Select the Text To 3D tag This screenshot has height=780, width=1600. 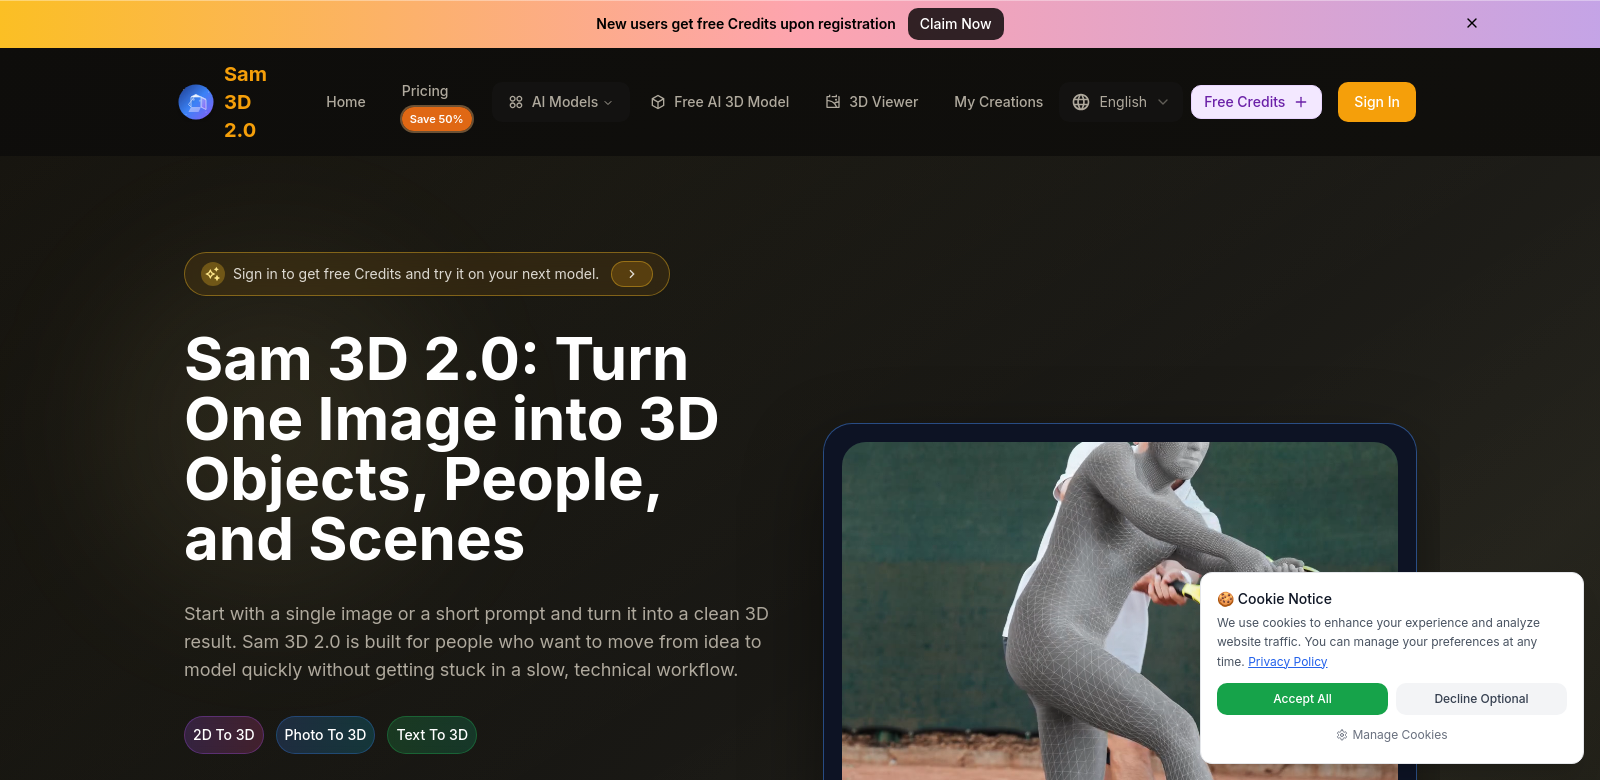[x=432, y=735]
